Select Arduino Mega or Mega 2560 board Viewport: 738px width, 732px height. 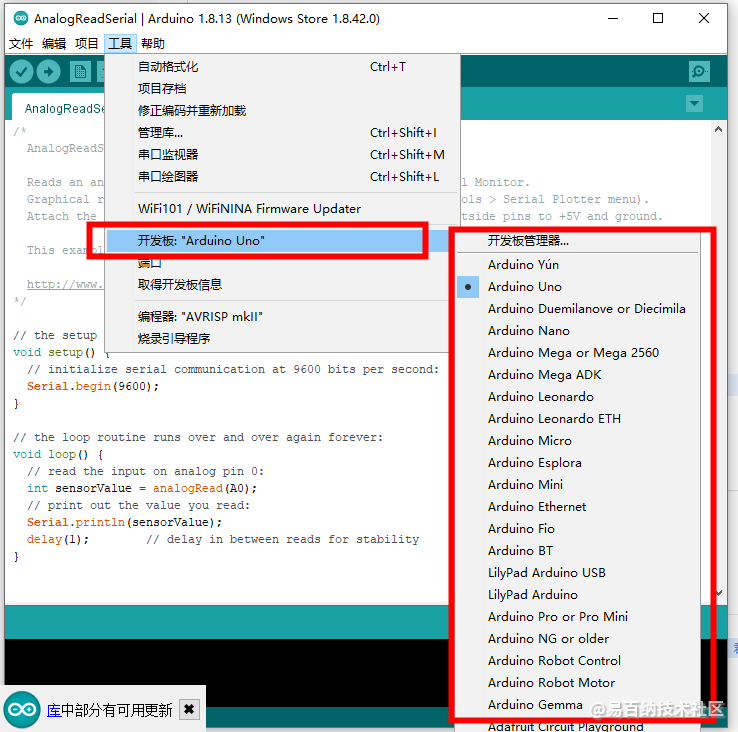coord(578,353)
